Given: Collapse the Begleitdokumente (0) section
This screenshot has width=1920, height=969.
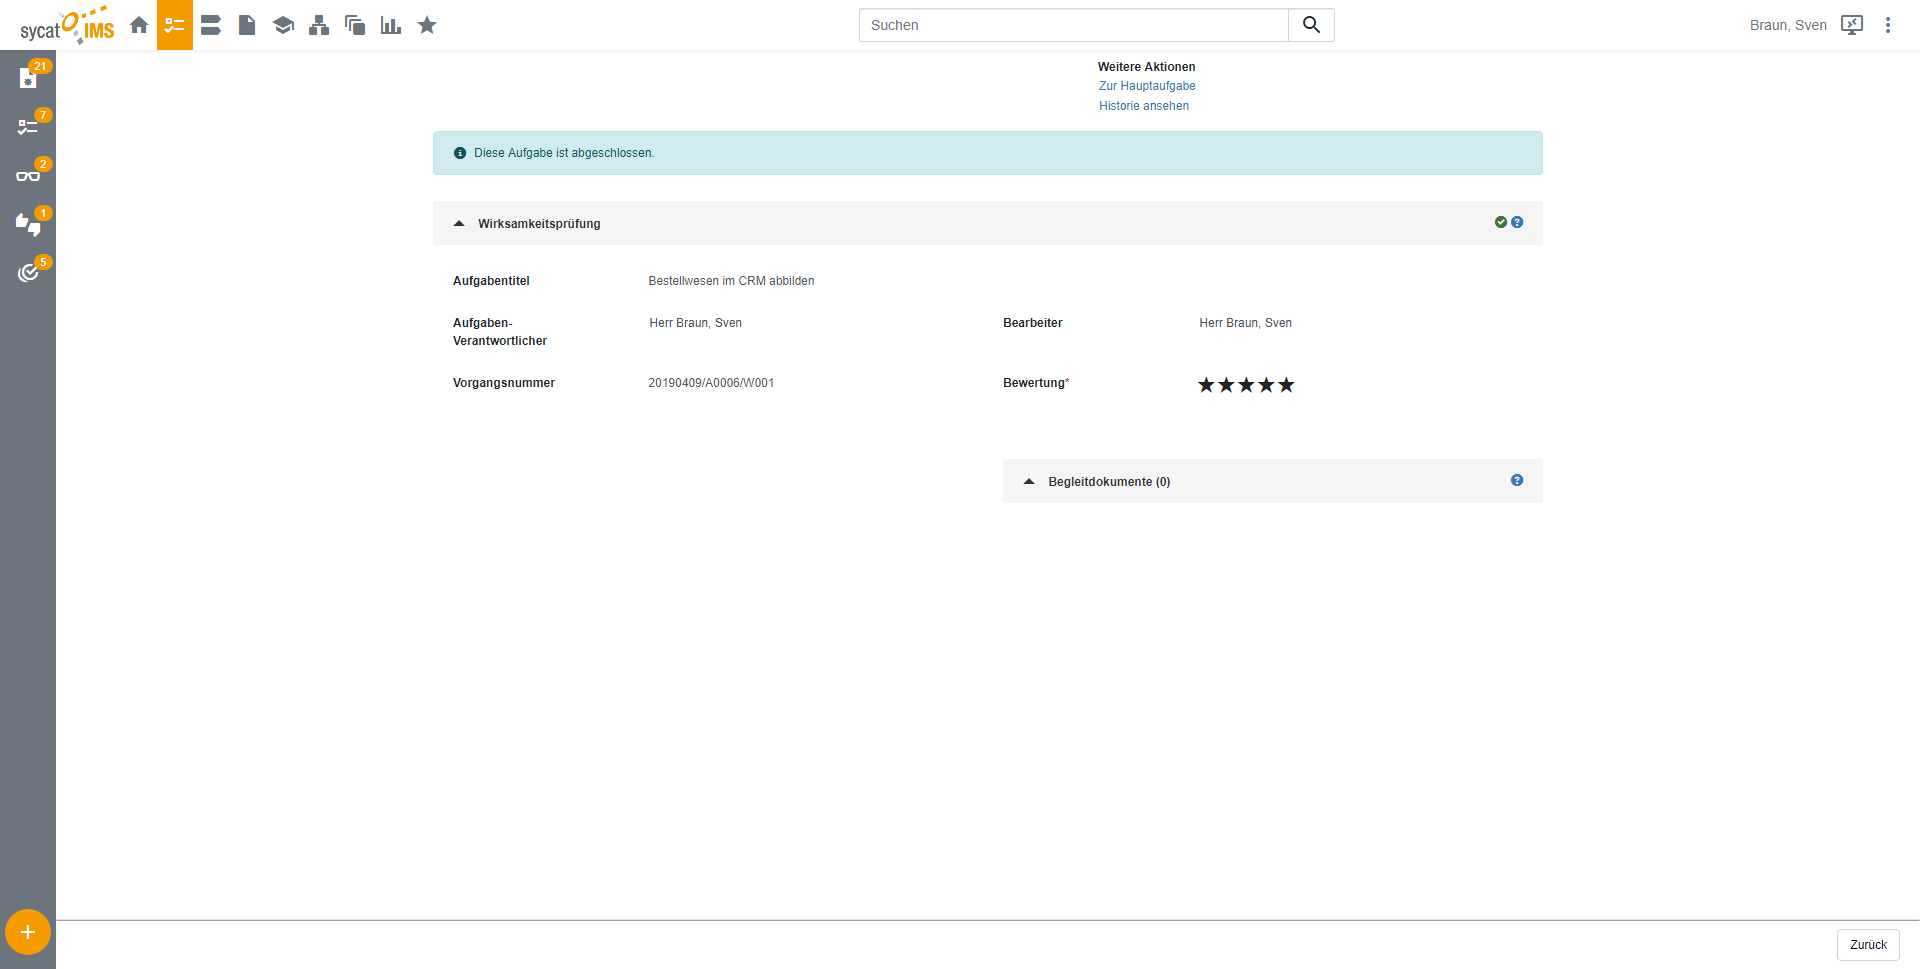Looking at the screenshot, I should pyautogui.click(x=1029, y=481).
